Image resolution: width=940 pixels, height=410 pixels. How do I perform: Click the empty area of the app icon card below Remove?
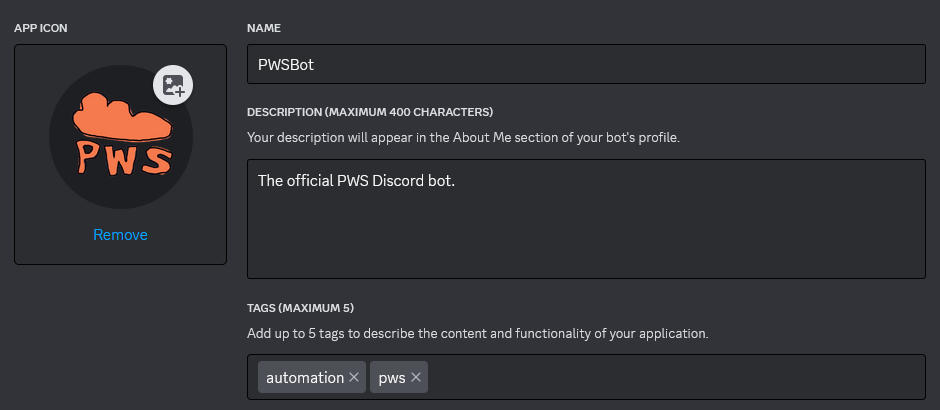[x=120, y=254]
